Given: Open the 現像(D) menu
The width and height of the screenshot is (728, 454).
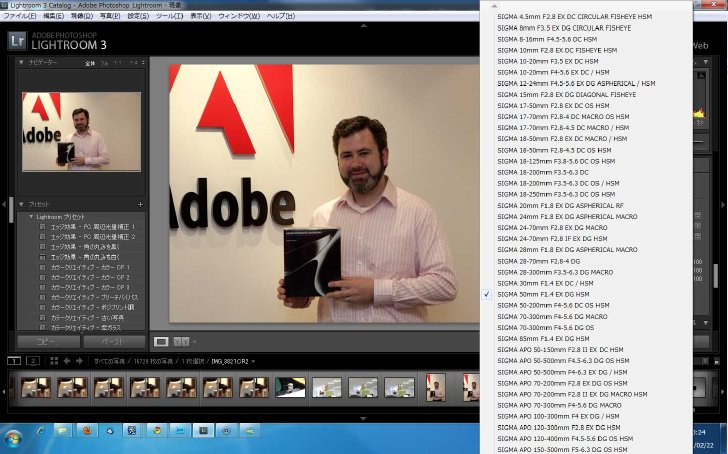Looking at the screenshot, I should click(81, 16).
